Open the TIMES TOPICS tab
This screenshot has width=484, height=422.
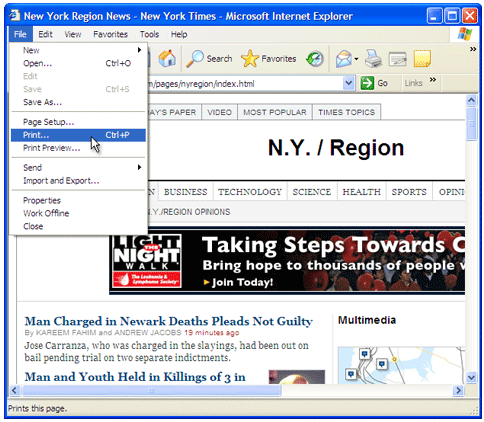[x=346, y=112]
